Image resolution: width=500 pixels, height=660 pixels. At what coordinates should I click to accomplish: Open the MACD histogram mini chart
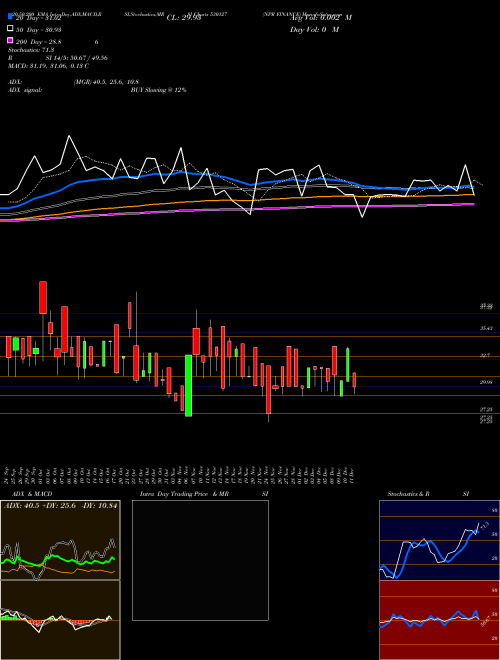coord(60,620)
